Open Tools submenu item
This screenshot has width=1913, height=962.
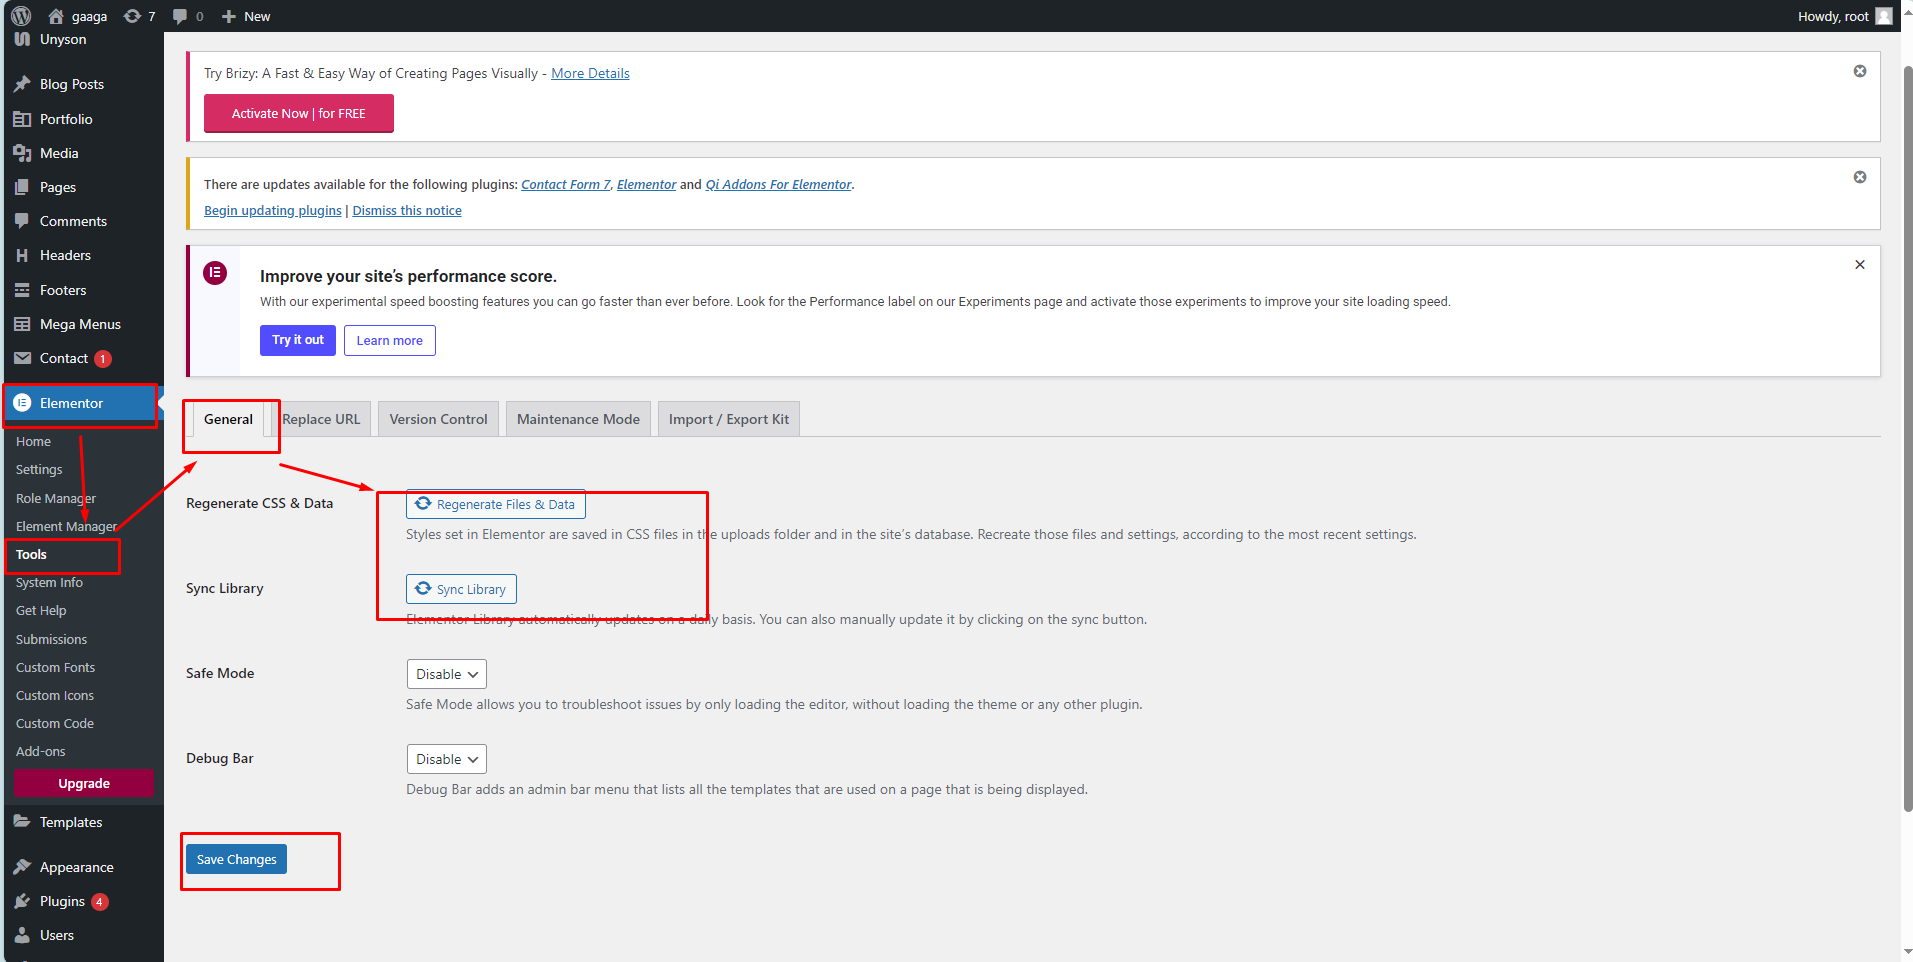31,554
